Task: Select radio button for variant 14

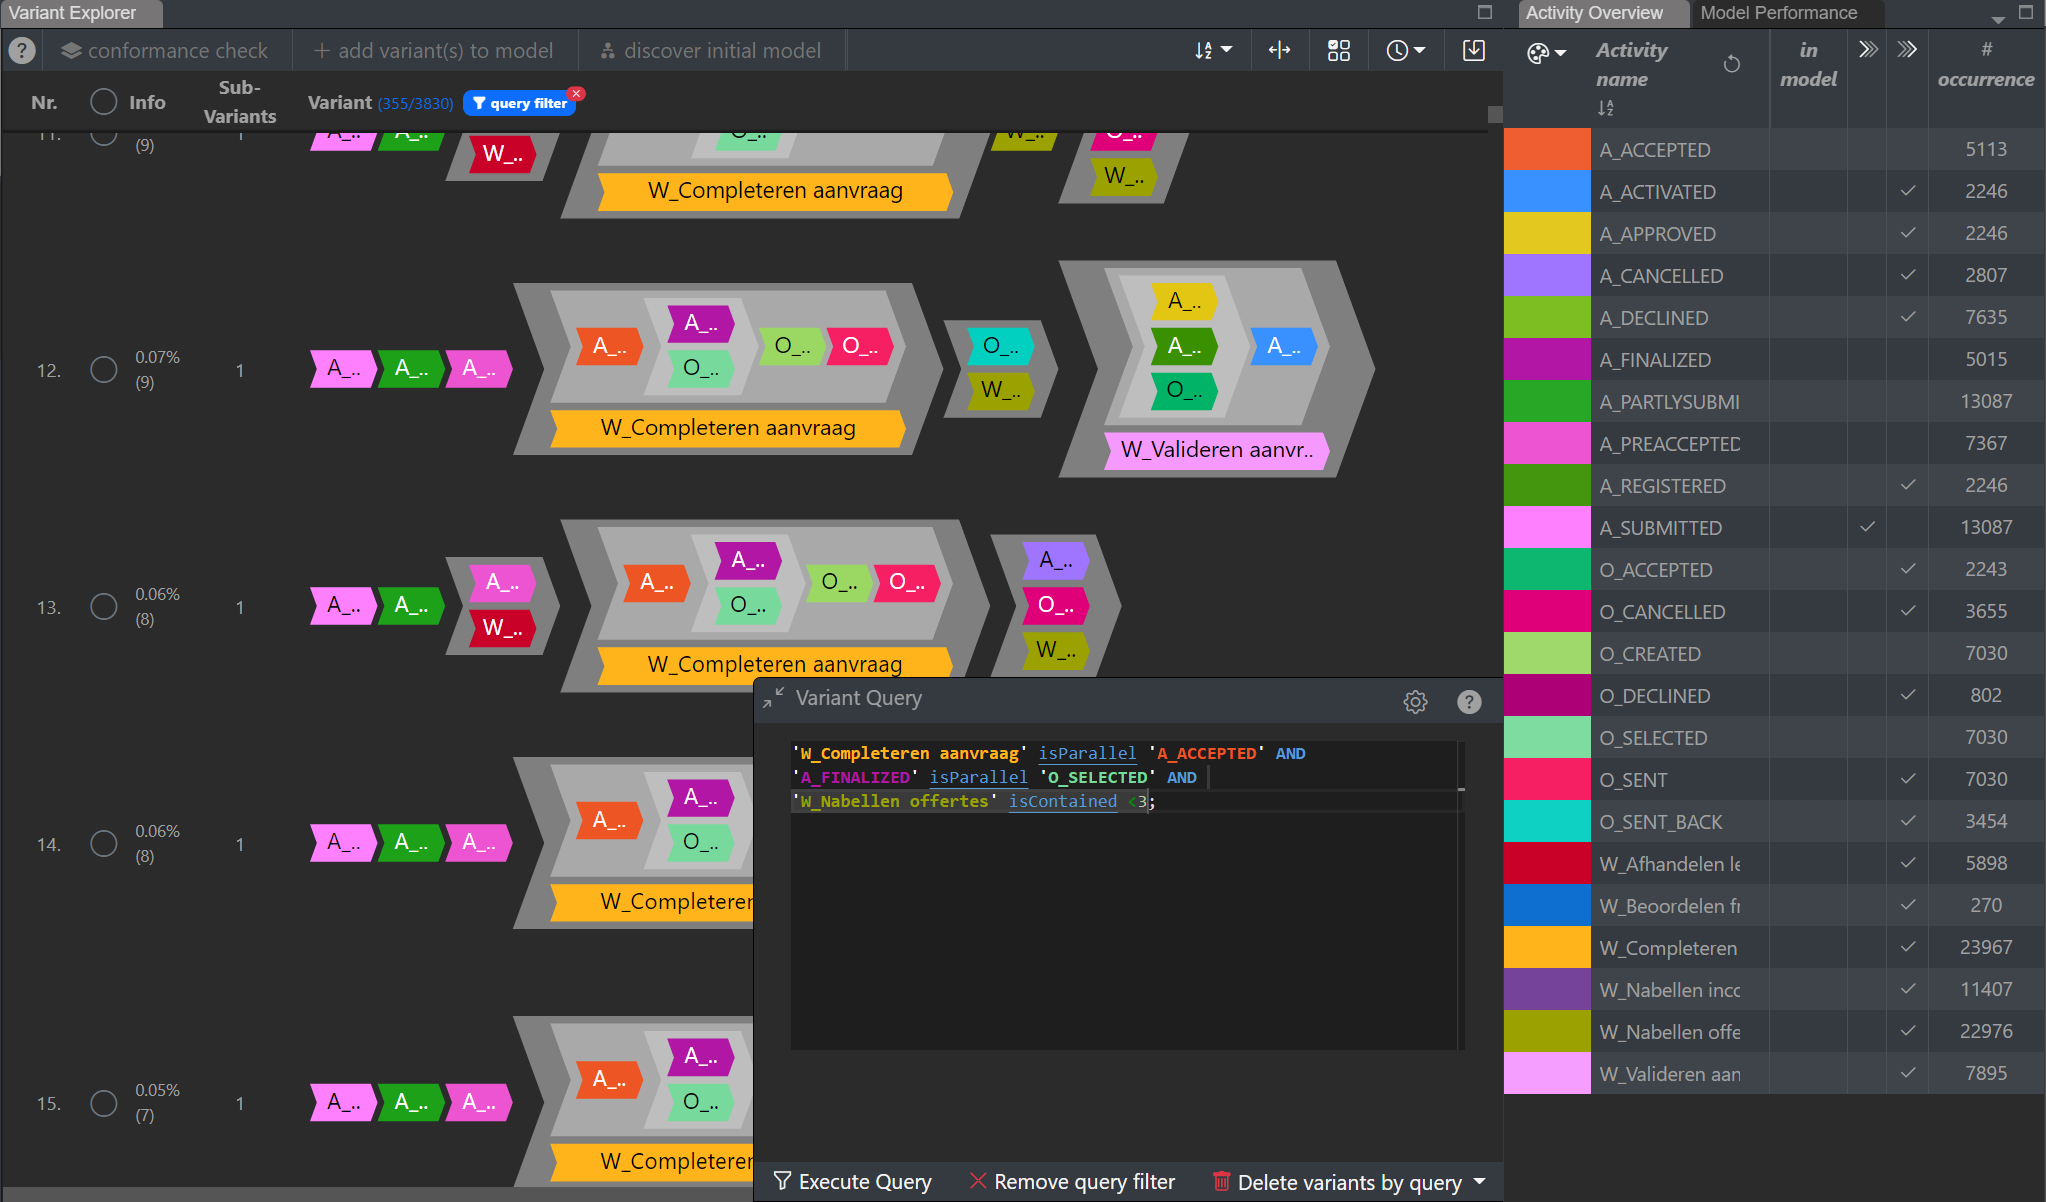Action: point(104,844)
